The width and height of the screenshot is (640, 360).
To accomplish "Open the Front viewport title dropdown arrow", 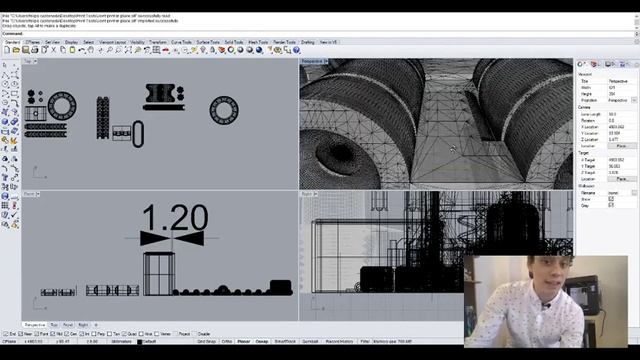I will point(38,194).
